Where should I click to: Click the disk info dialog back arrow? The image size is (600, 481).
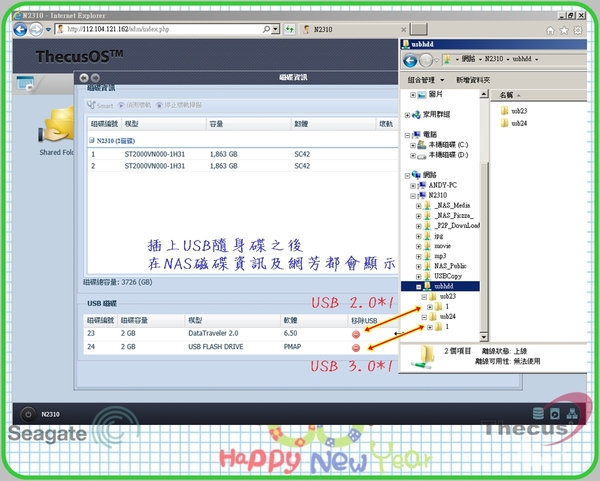coord(84,78)
